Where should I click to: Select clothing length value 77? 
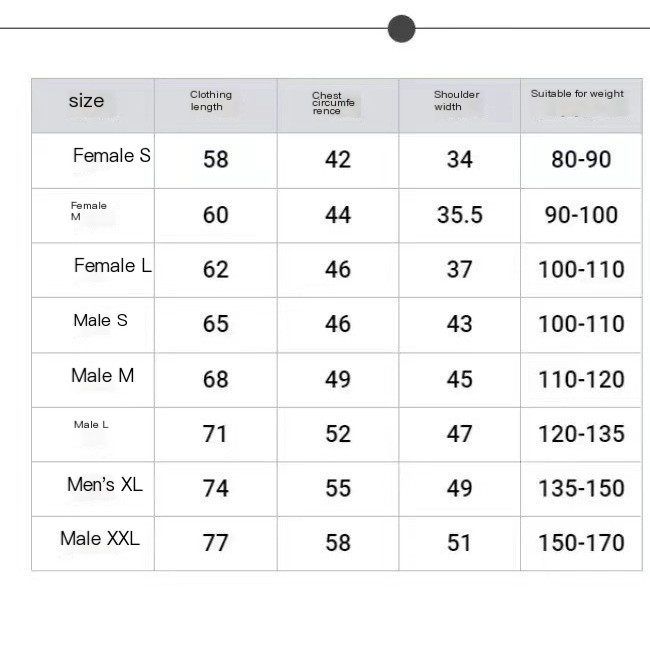tap(216, 543)
